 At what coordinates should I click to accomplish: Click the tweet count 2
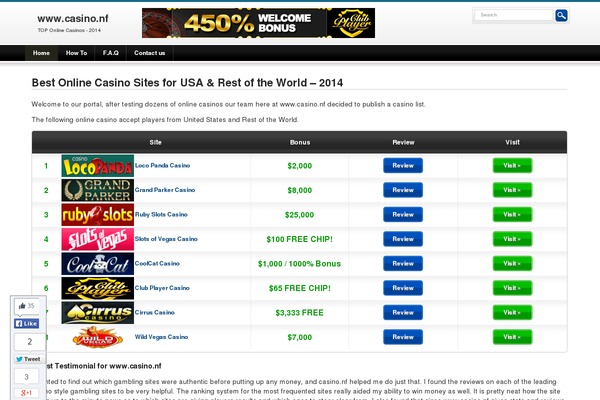[x=29, y=342]
